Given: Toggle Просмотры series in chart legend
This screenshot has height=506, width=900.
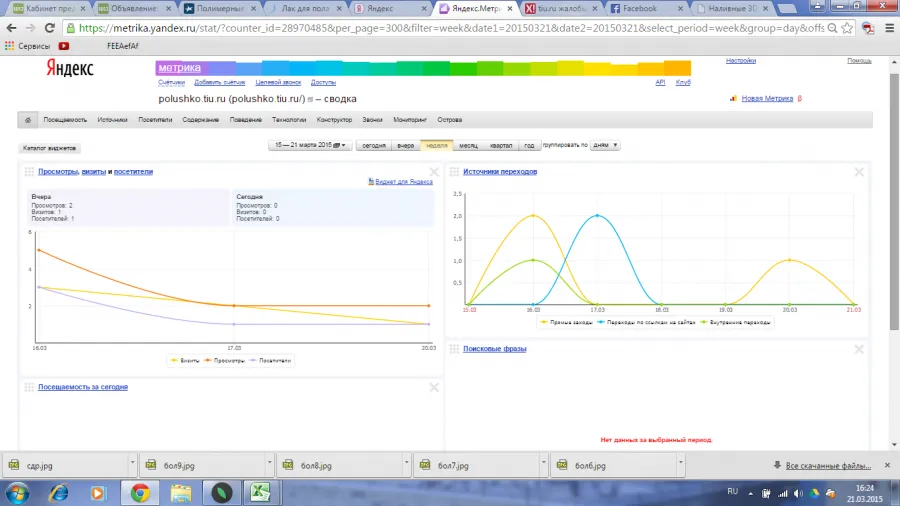Looking at the screenshot, I should point(224,361).
